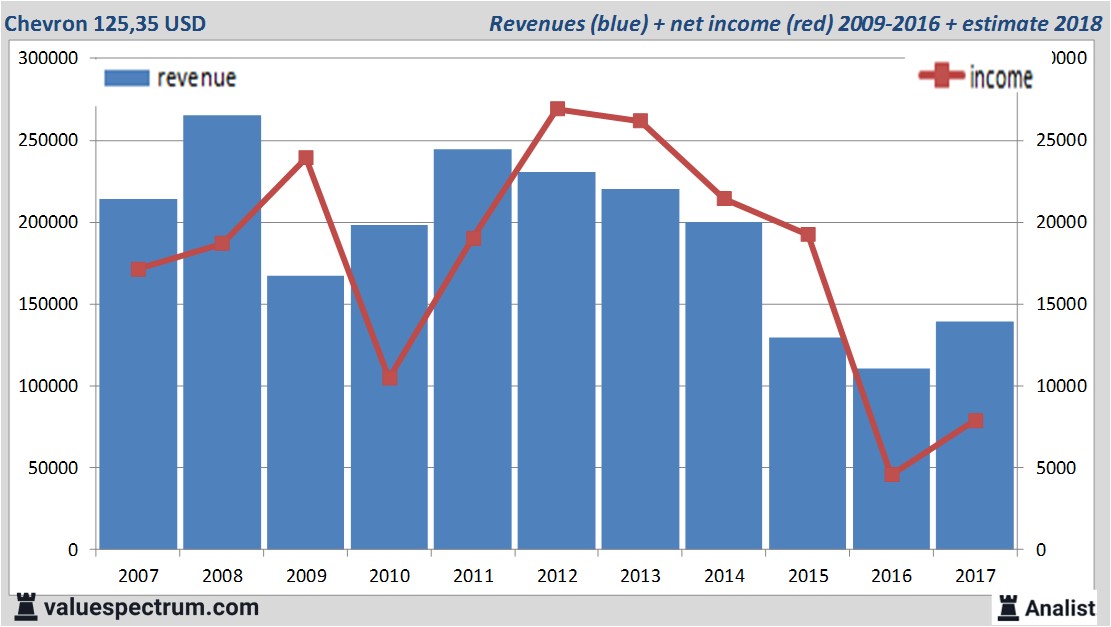
Task: Select the 2010 revenue bar
Action: 389,387
